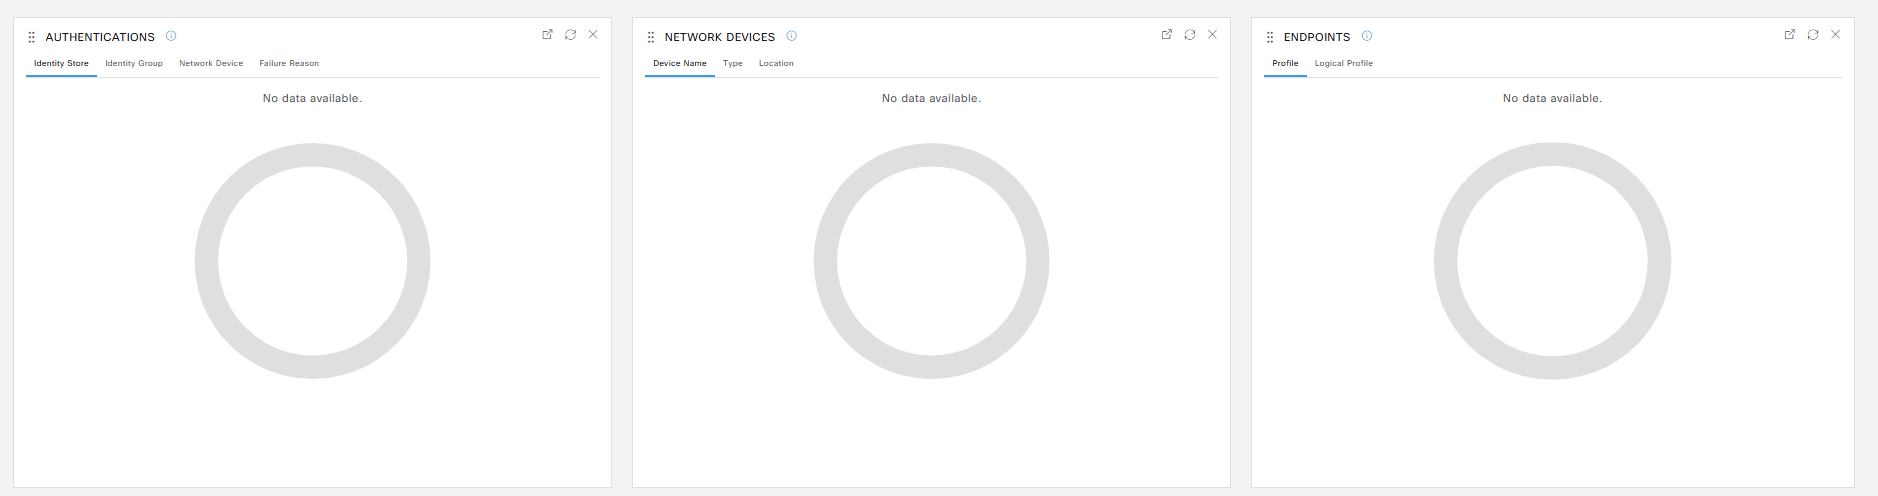
Task: Click the ENDPOINTS dashlet title
Action: 1317,37
